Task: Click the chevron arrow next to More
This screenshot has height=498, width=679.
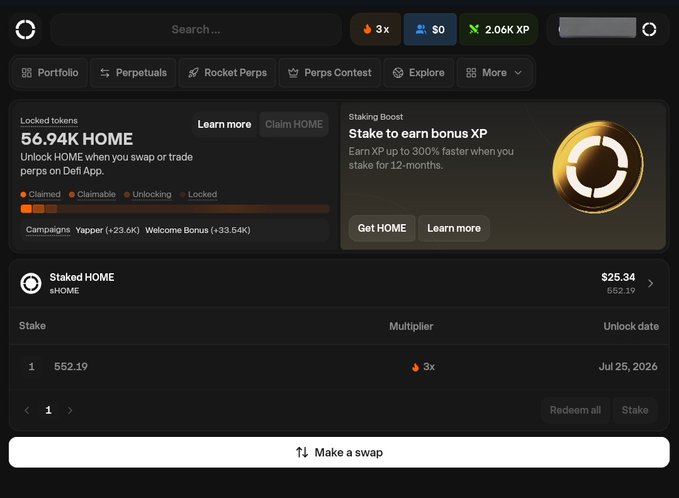Action: click(518, 73)
